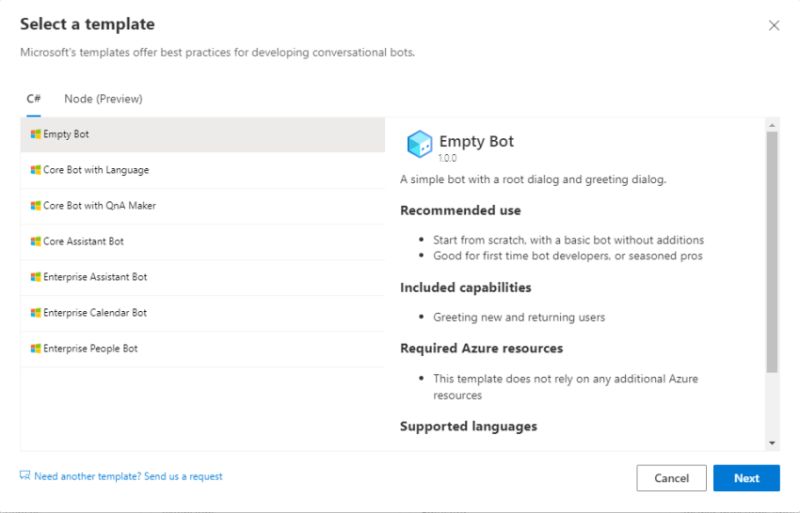Screen dimensions: 800x513
Task: Click the icon beside Core Bot with Language
Action: 35,170
